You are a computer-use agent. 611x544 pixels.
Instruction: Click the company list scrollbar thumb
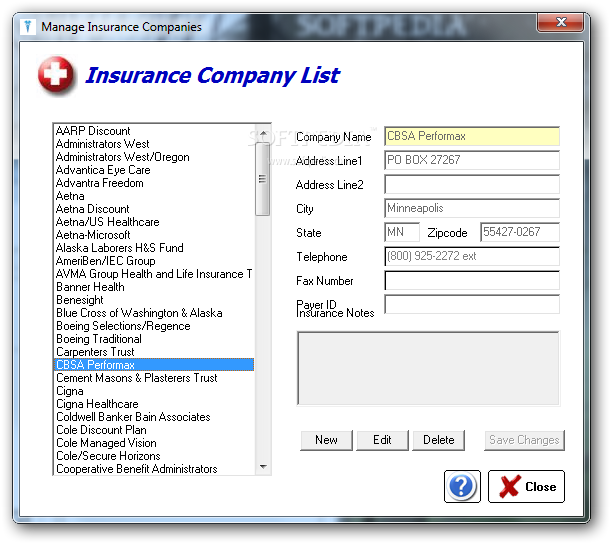[263, 179]
